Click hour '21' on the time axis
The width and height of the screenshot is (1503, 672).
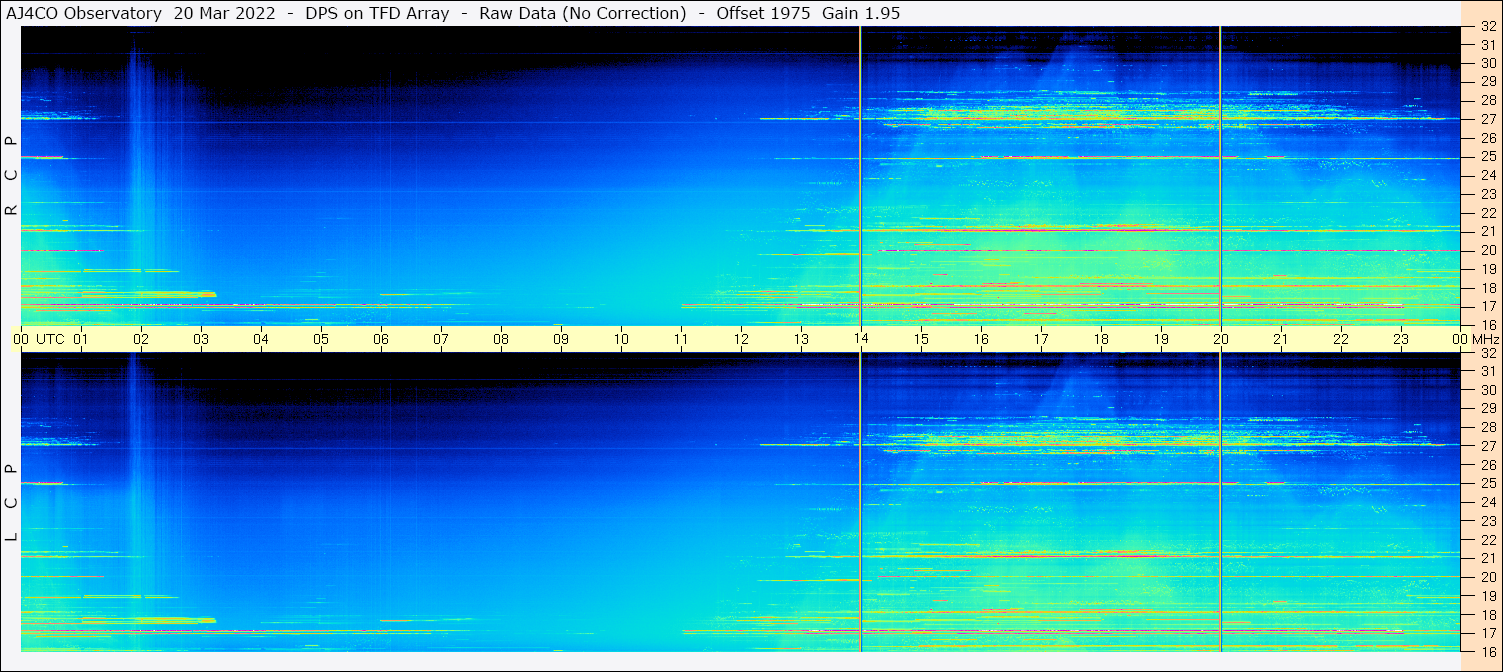click(x=1281, y=339)
